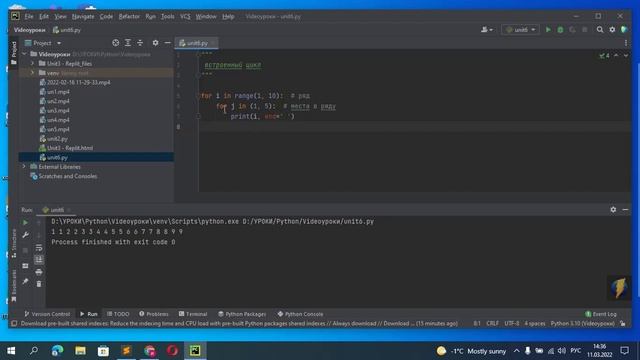Select Unit3 - Replit.html file
640x360 pixels.
66,148
